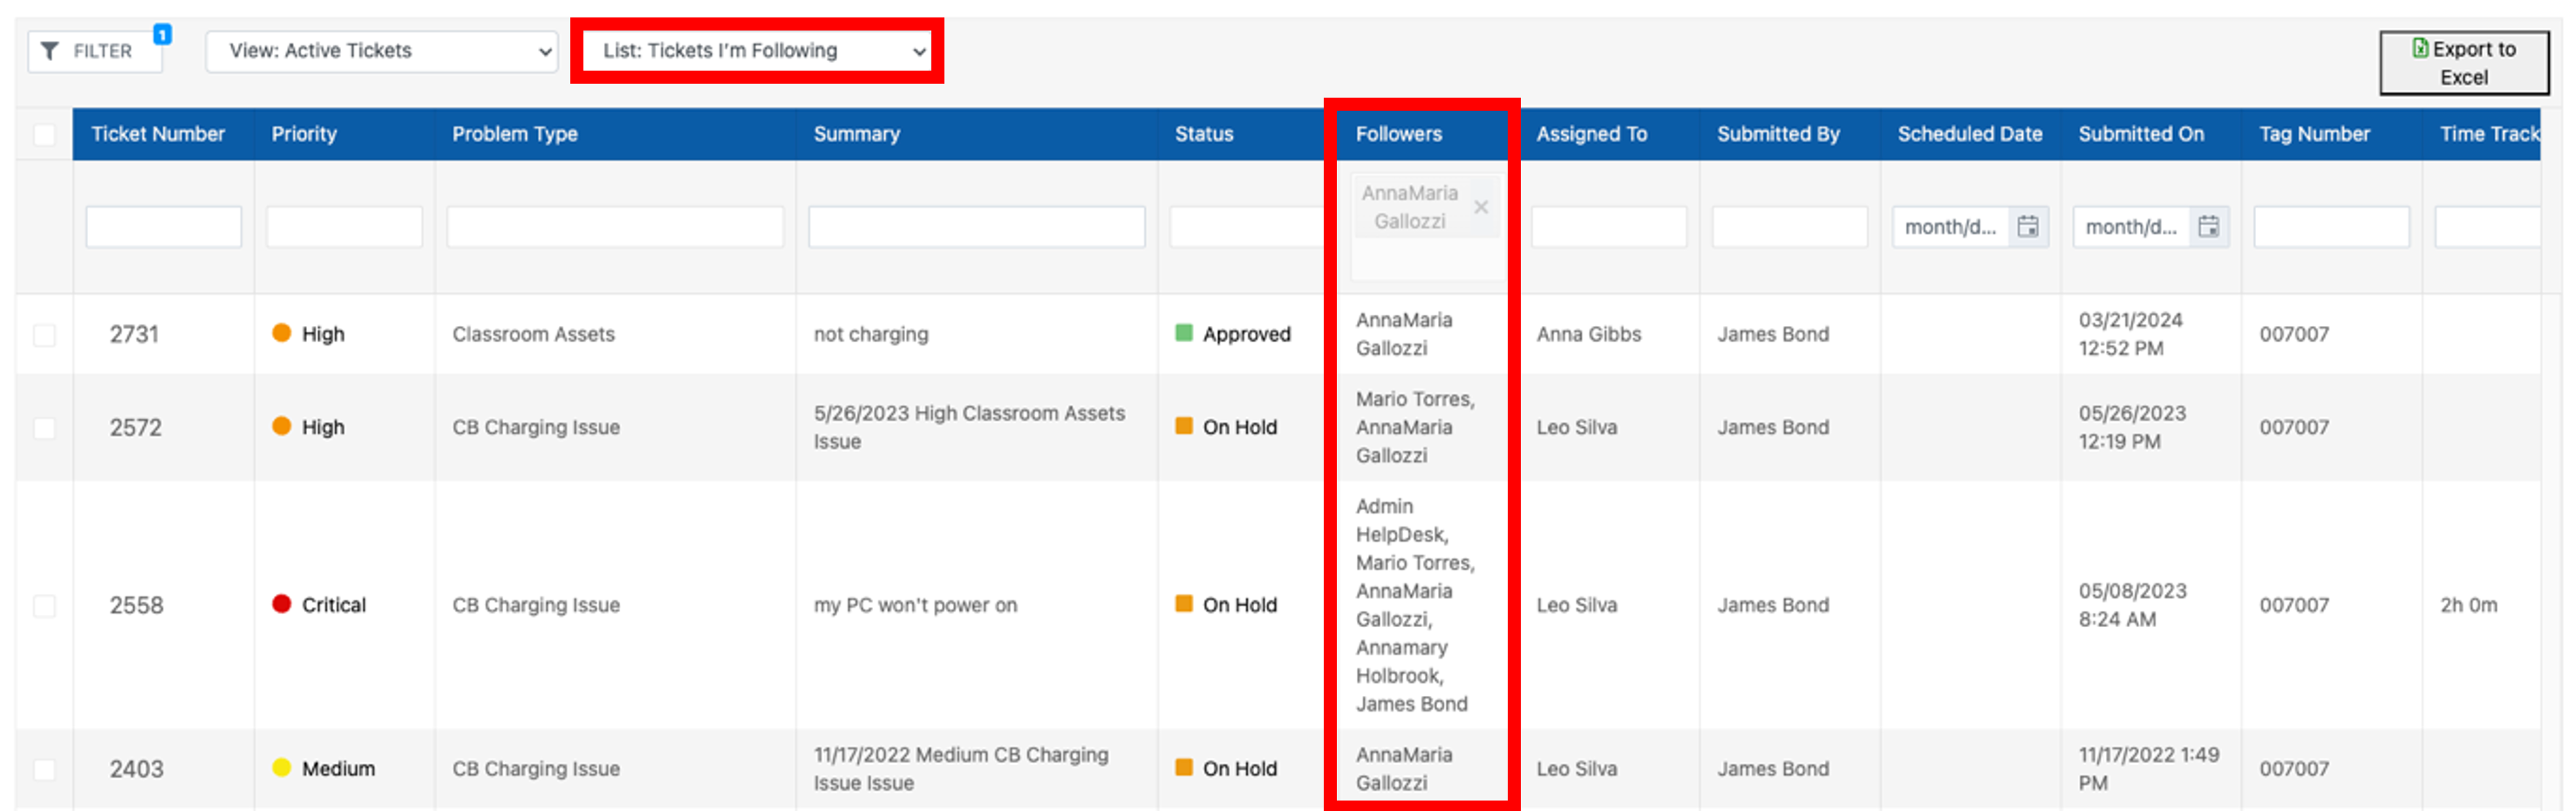Sort by Tag Number column header
The height and width of the screenshot is (811, 2576).
[x=2315, y=134]
